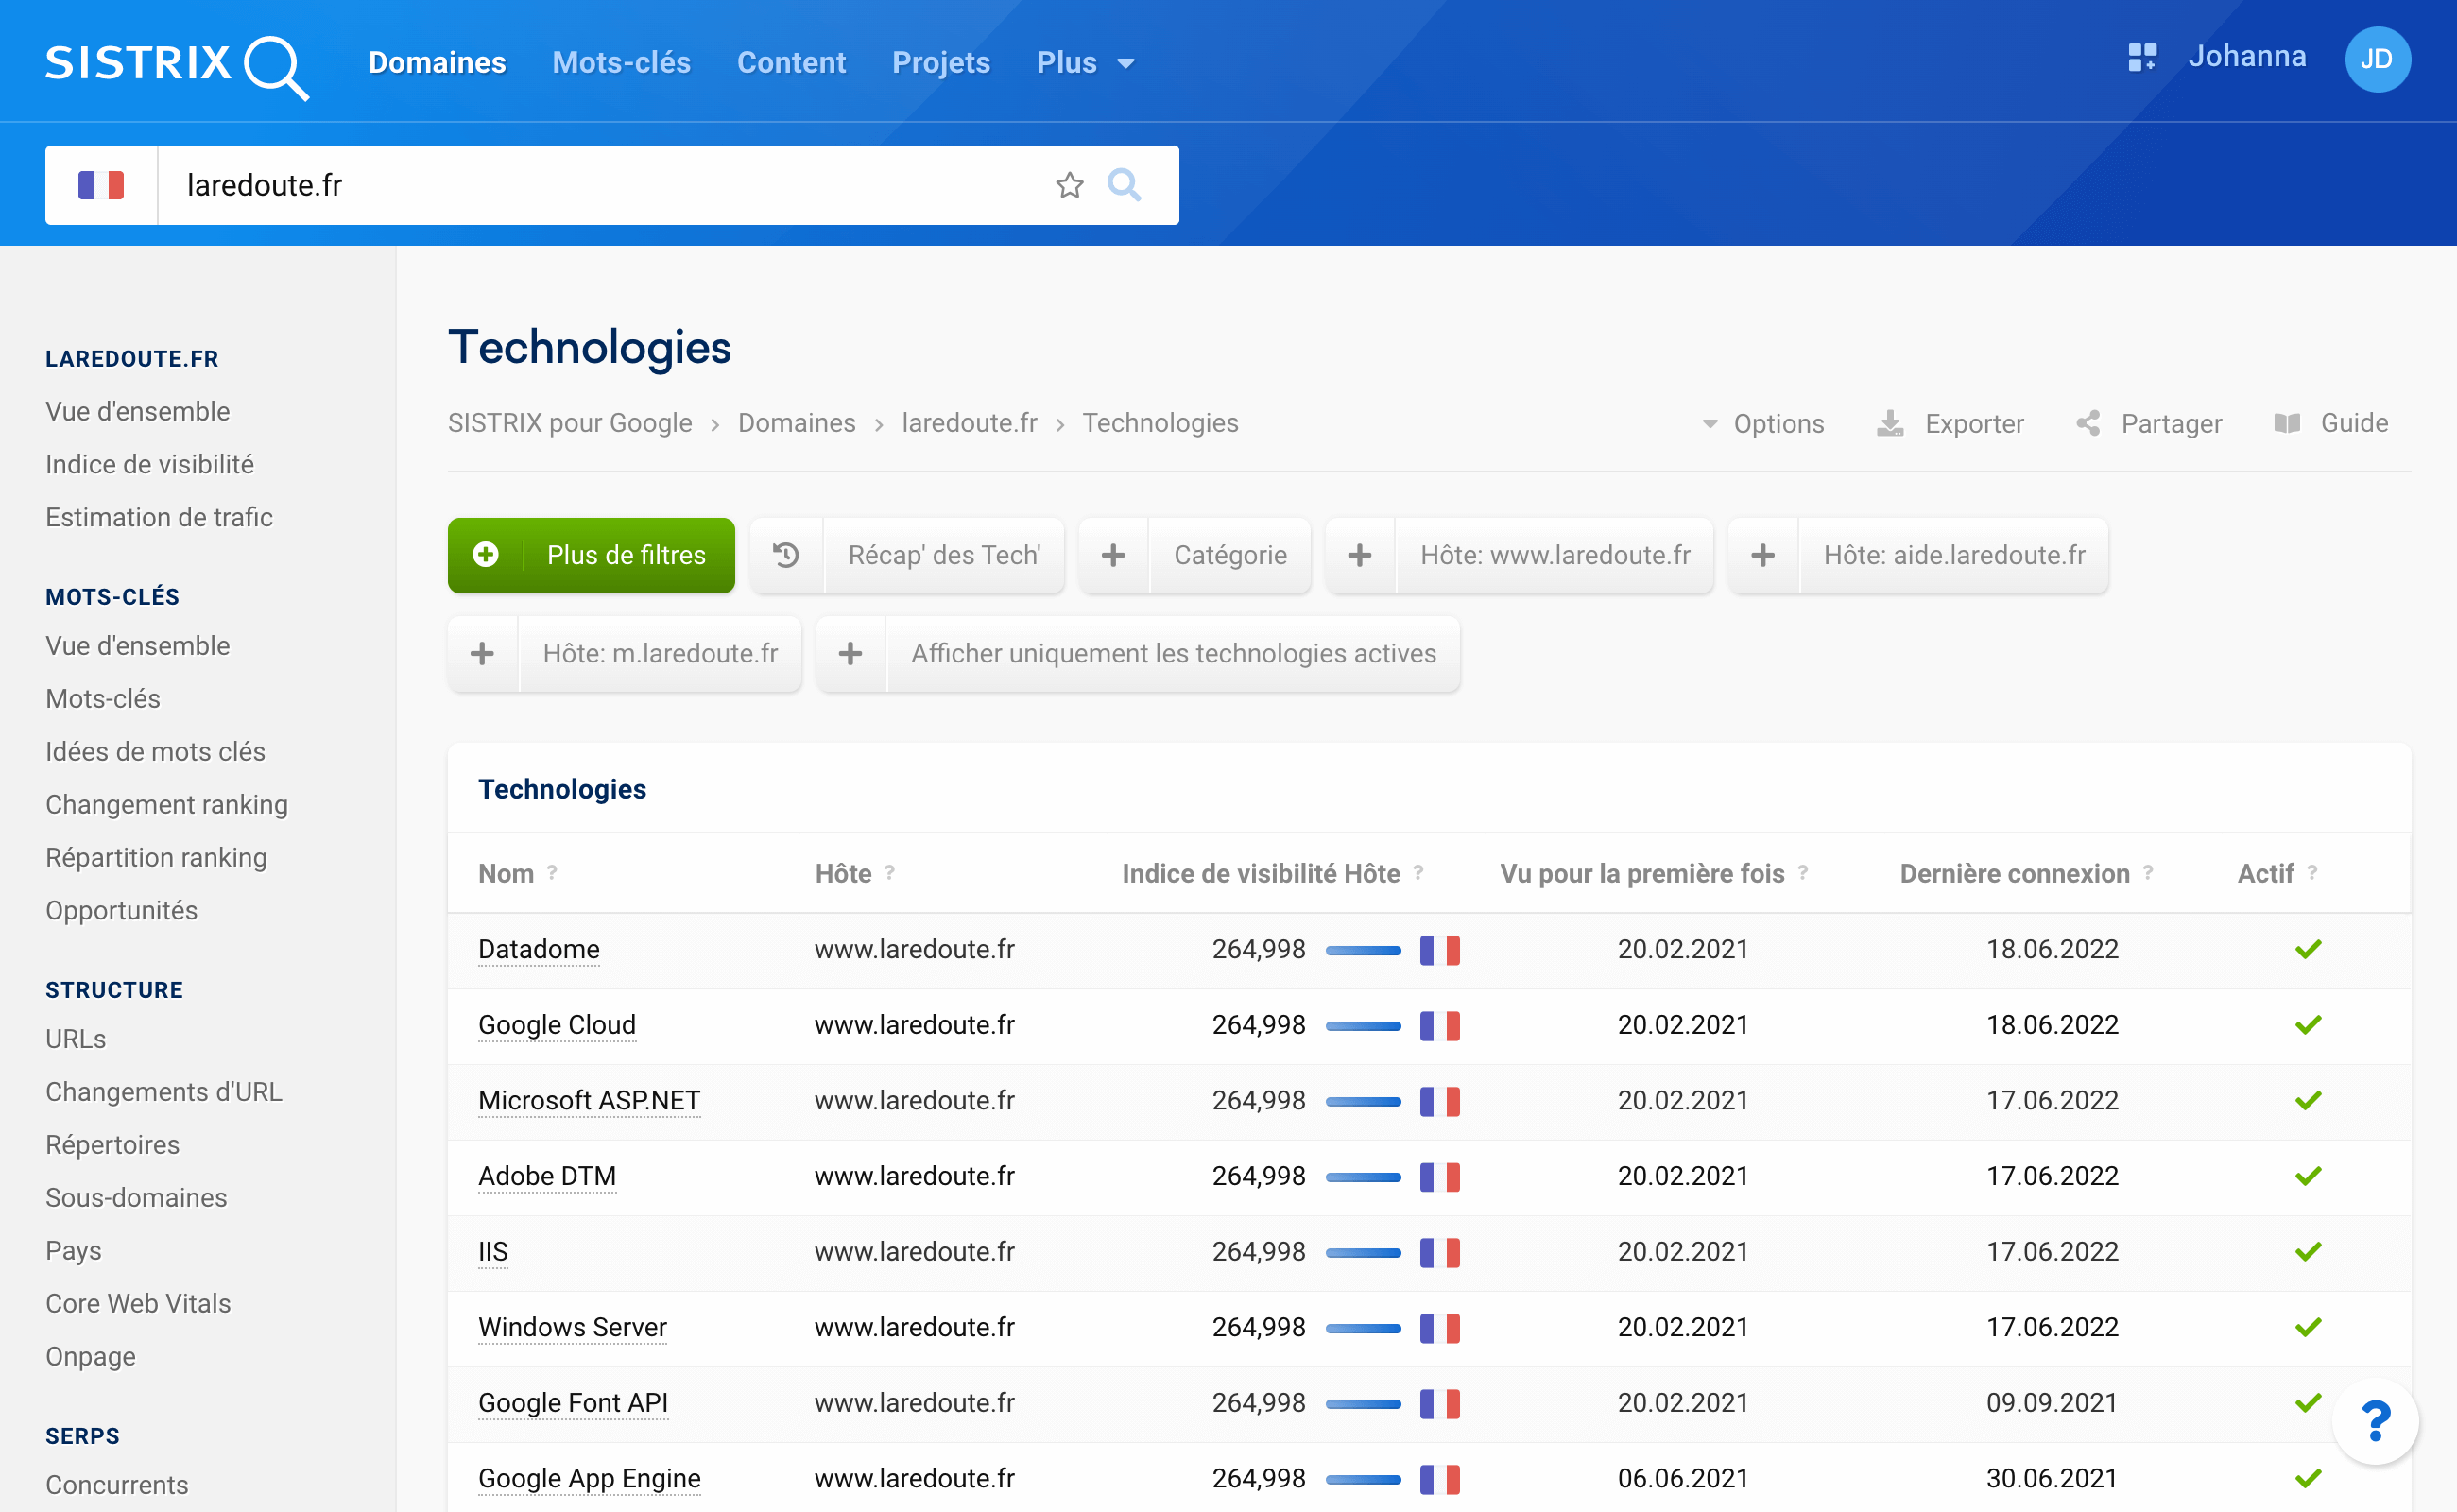Click the Domaines breadcrumb link
Screen dimensions: 2457x1512
(x=797, y=423)
